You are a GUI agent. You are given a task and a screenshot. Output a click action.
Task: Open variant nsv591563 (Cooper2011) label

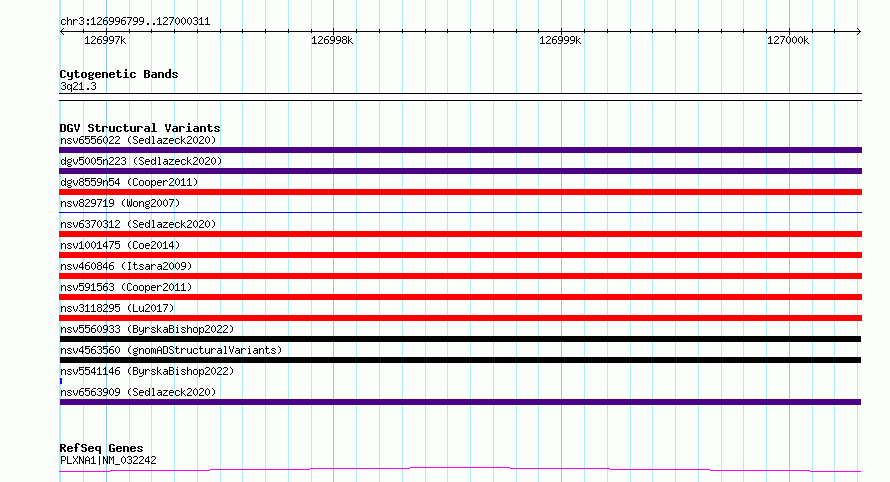[x=126, y=287]
